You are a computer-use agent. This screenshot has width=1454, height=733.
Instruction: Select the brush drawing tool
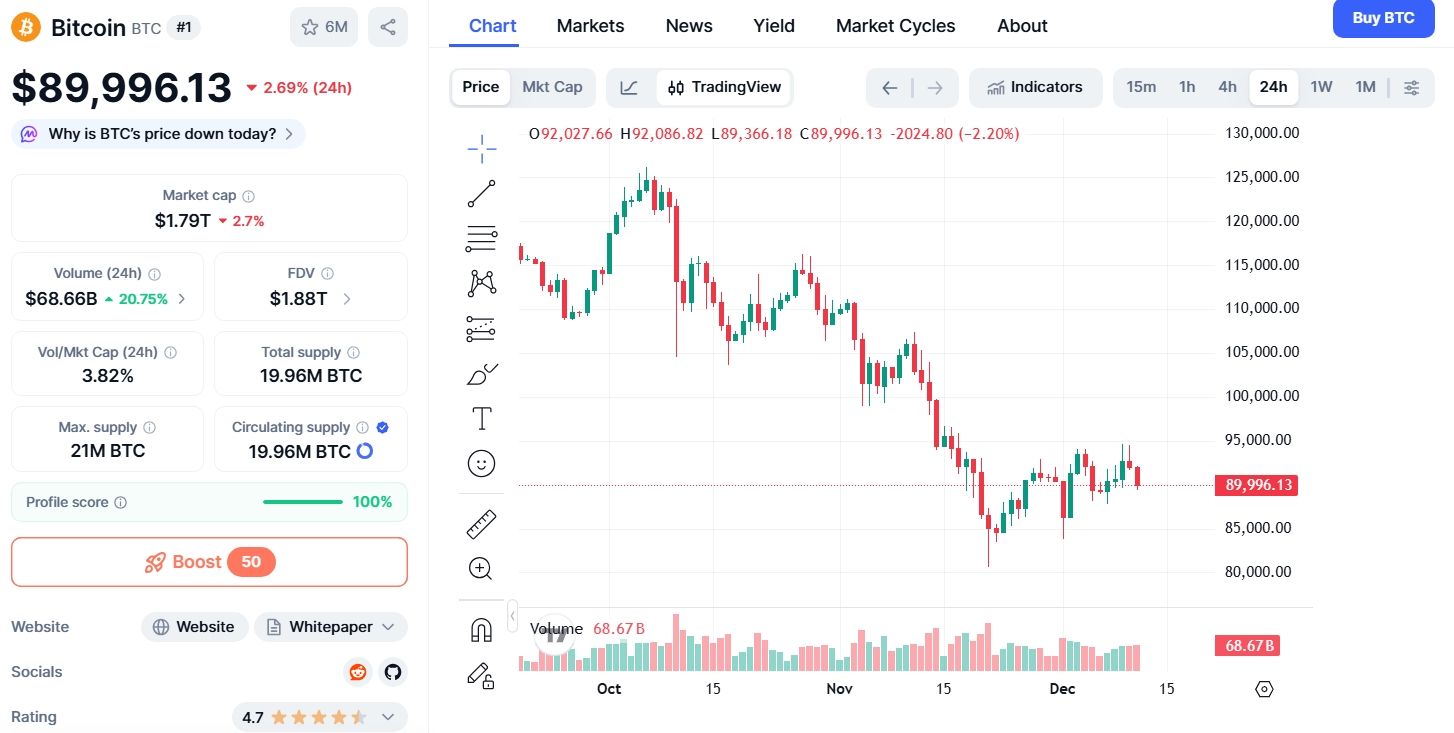coord(481,373)
